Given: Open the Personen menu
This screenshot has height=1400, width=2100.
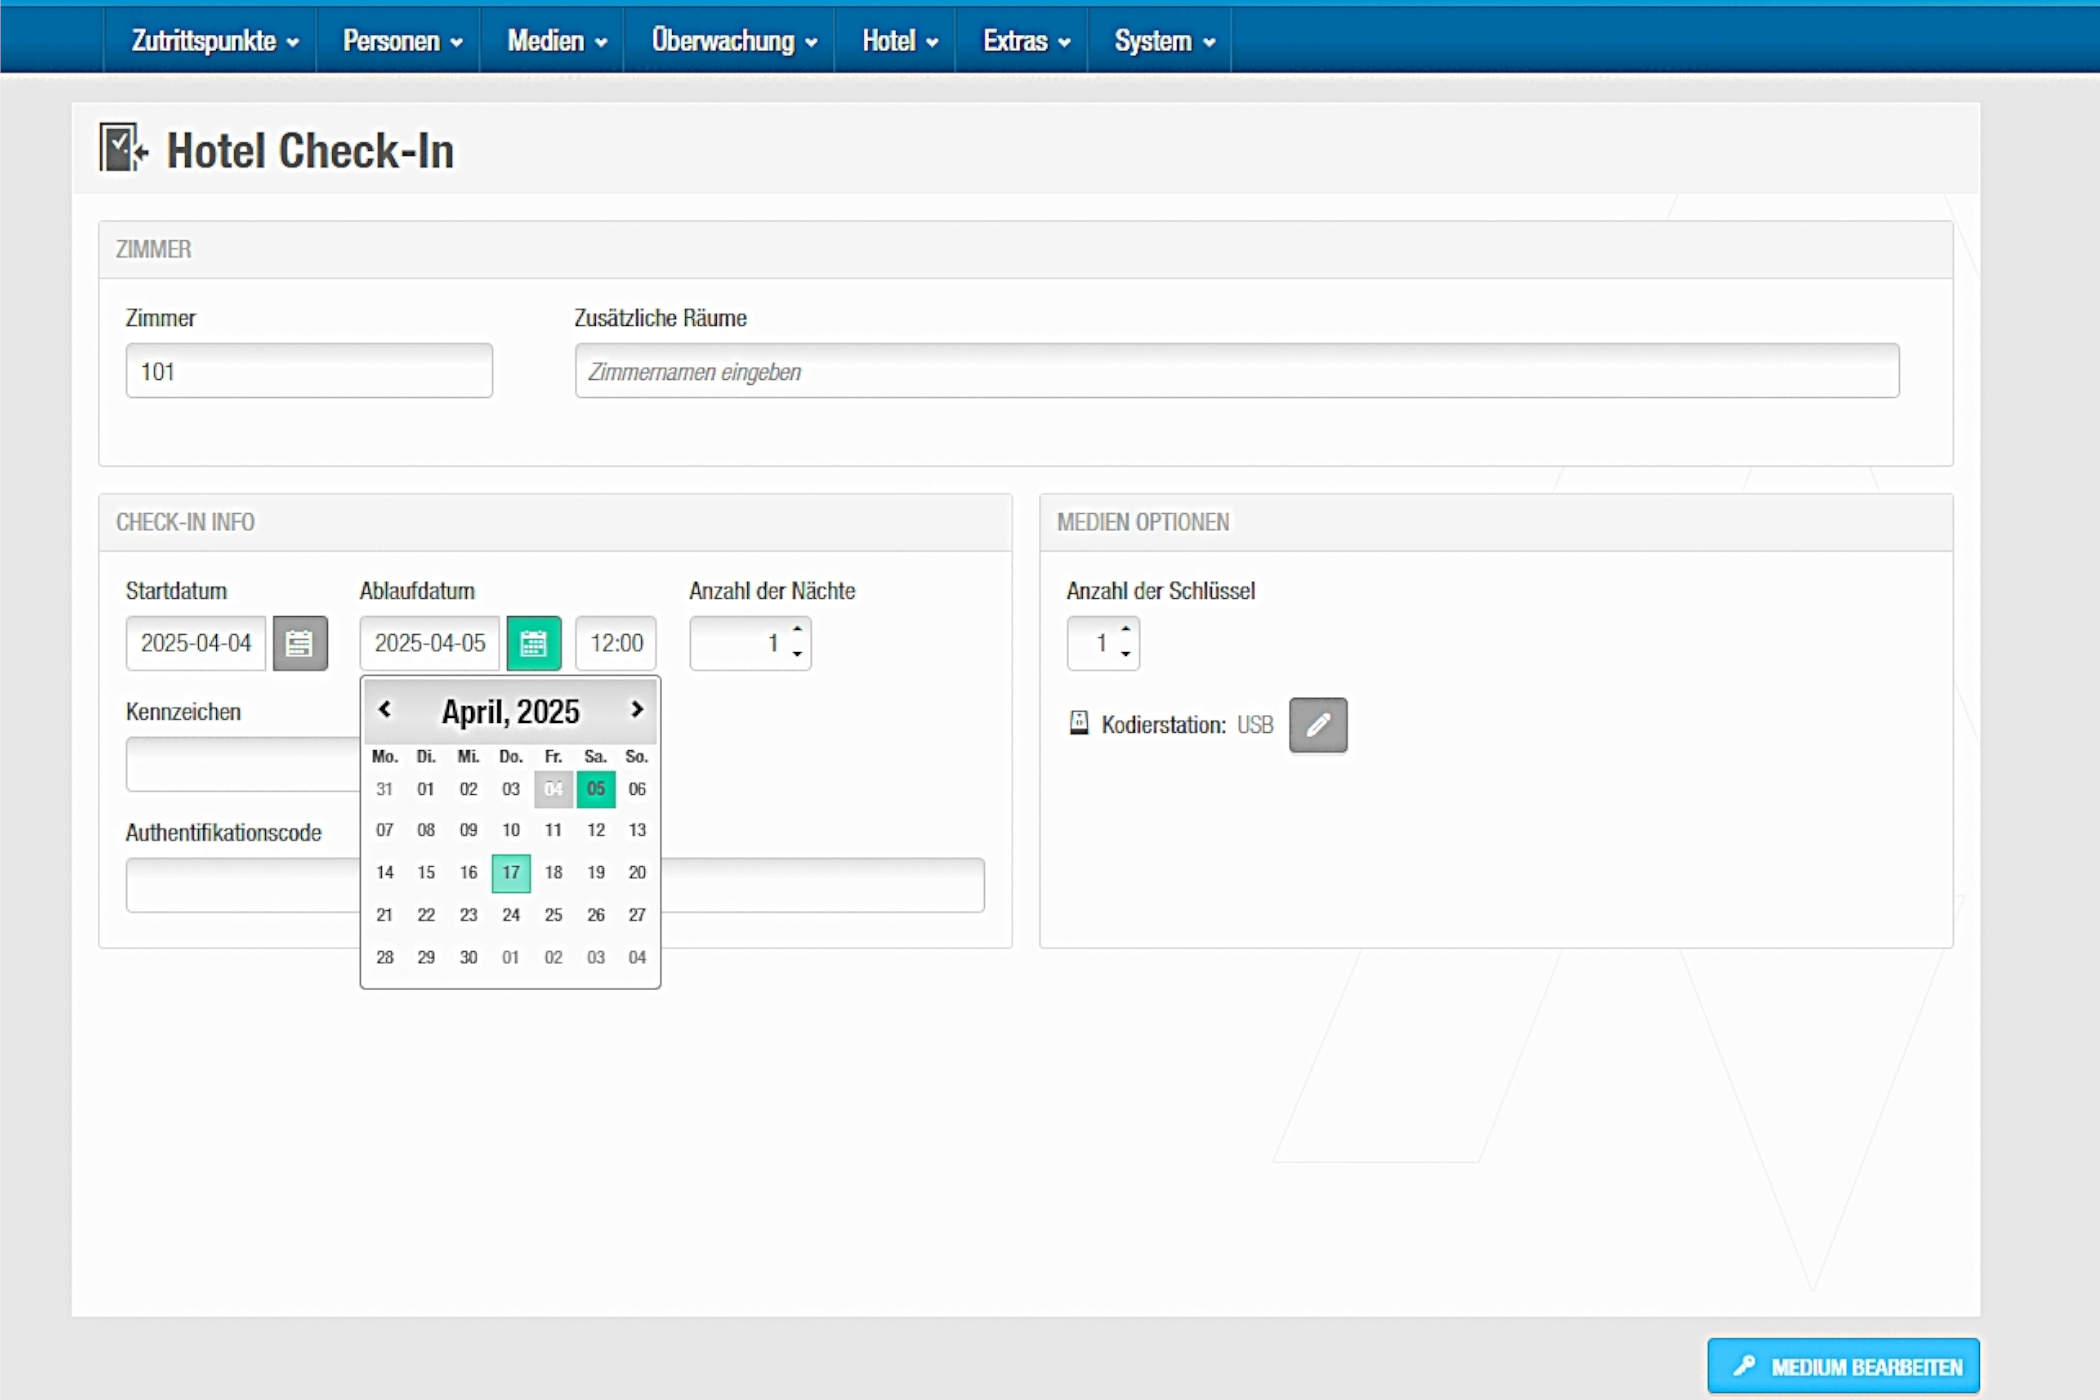Looking at the screenshot, I should pos(402,41).
